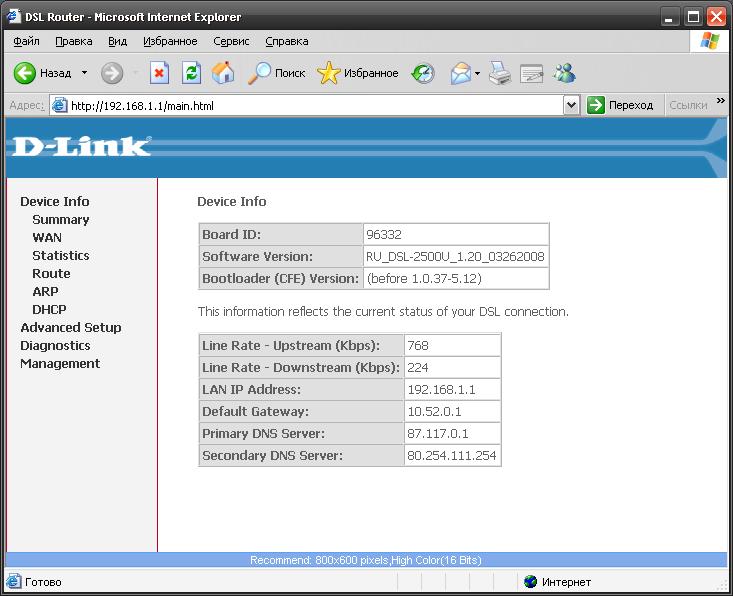Click the D-Link logo banner
This screenshot has width=733, height=596.
click(81, 146)
